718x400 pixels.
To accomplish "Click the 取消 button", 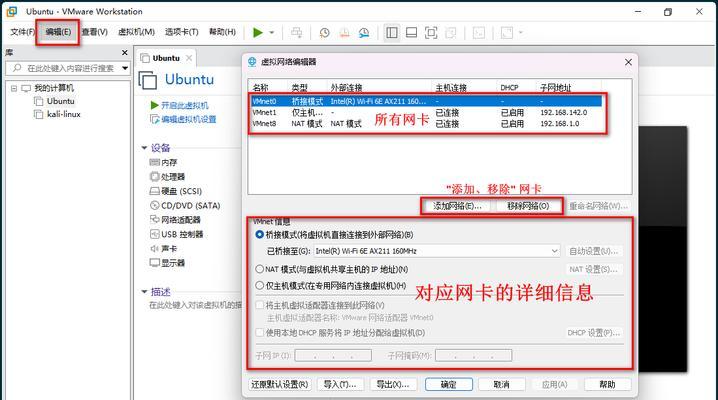I will [501, 384].
